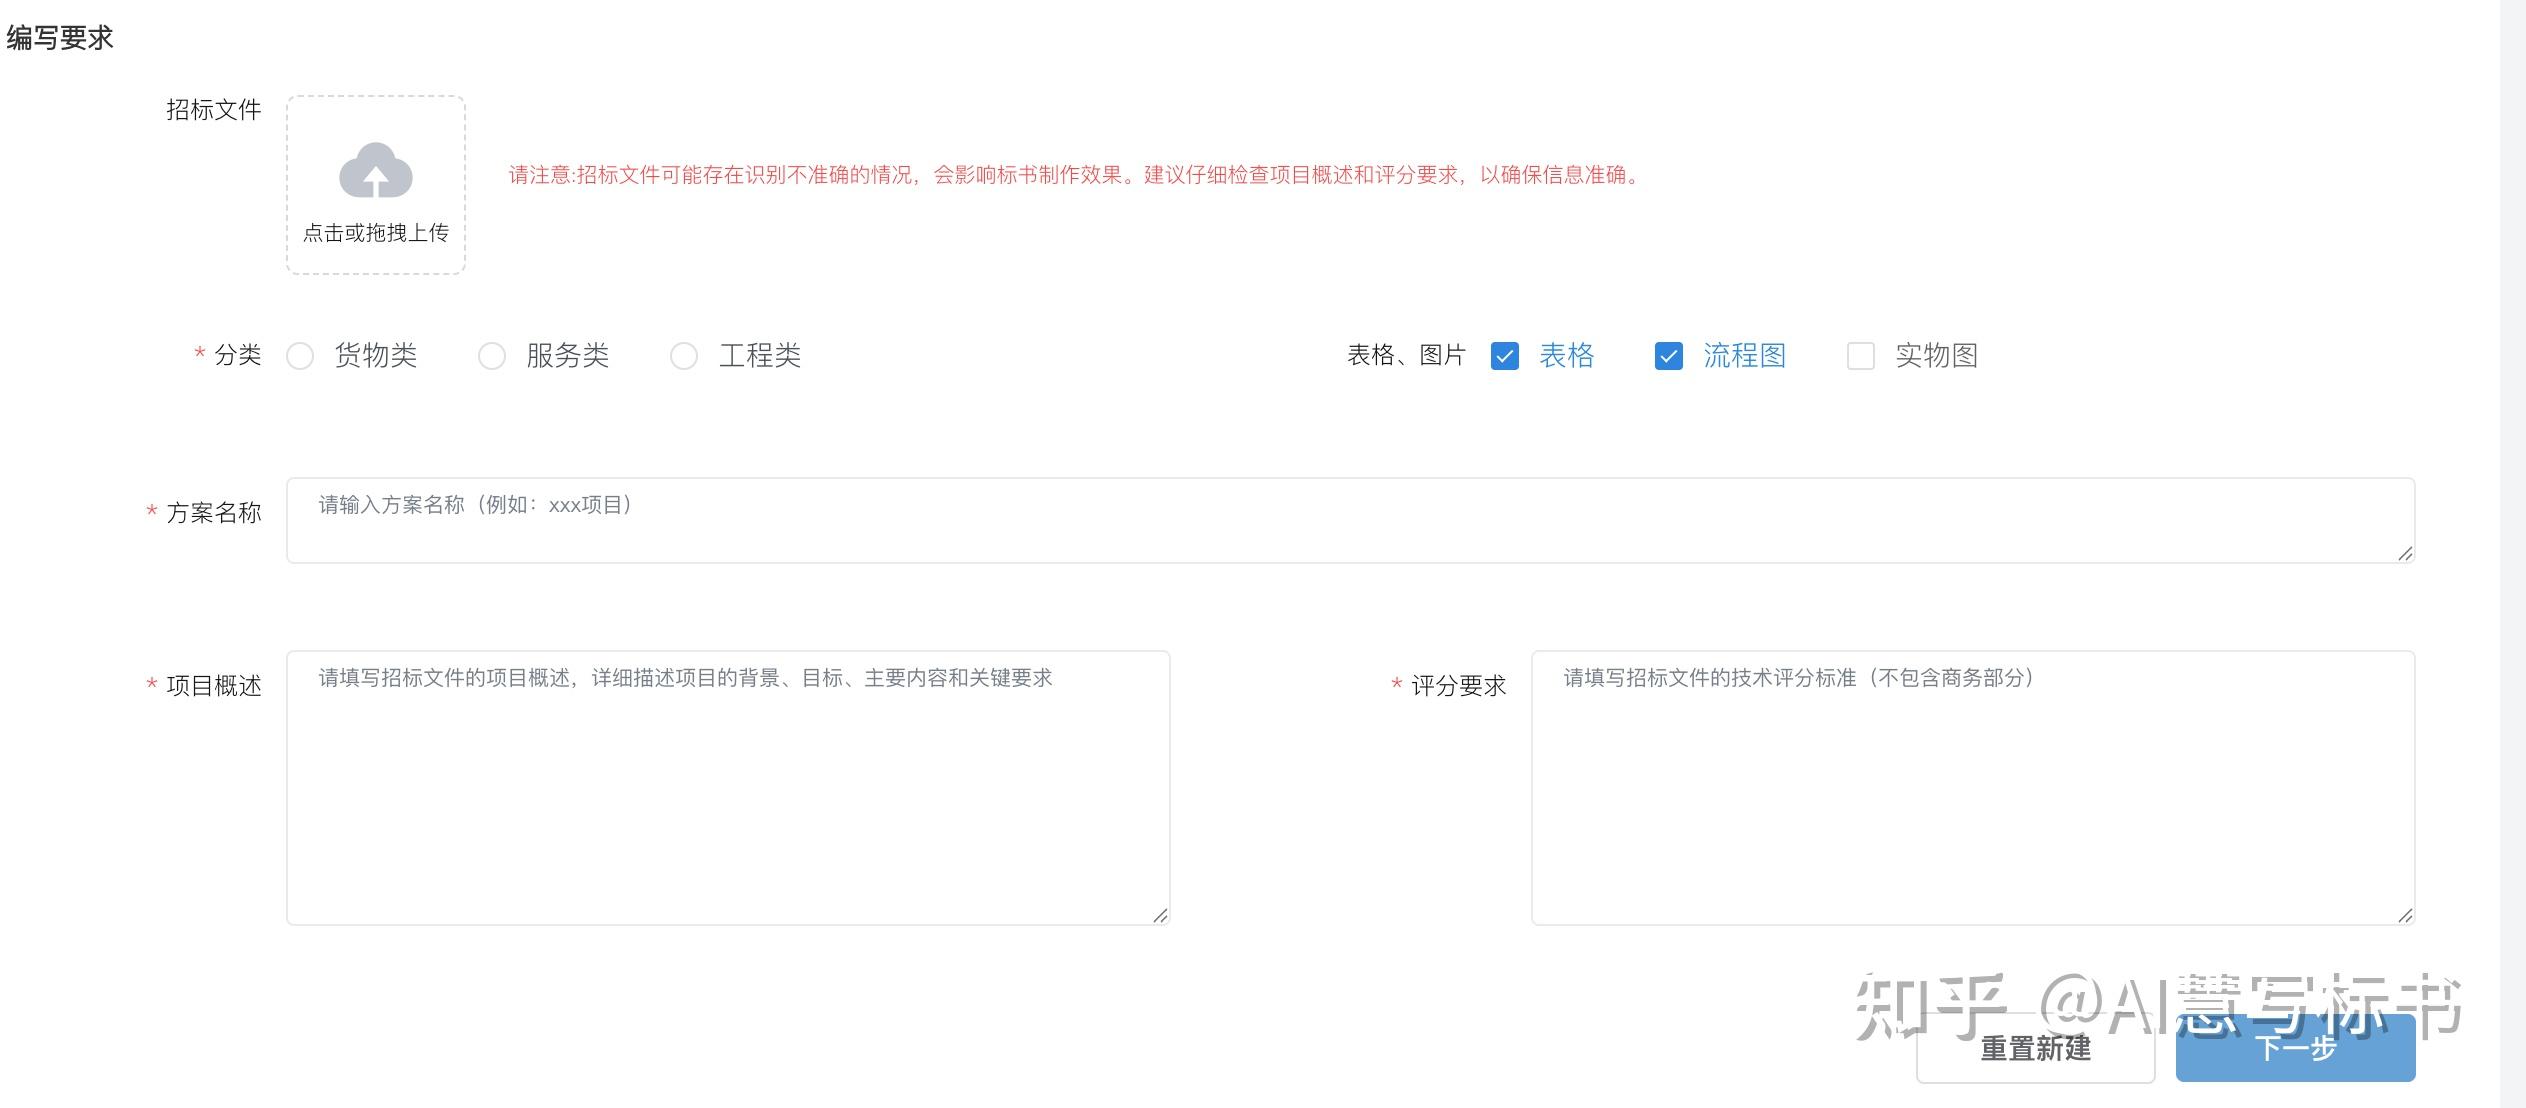
Task: Click into the 评分要求 text area
Action: click(1972, 788)
